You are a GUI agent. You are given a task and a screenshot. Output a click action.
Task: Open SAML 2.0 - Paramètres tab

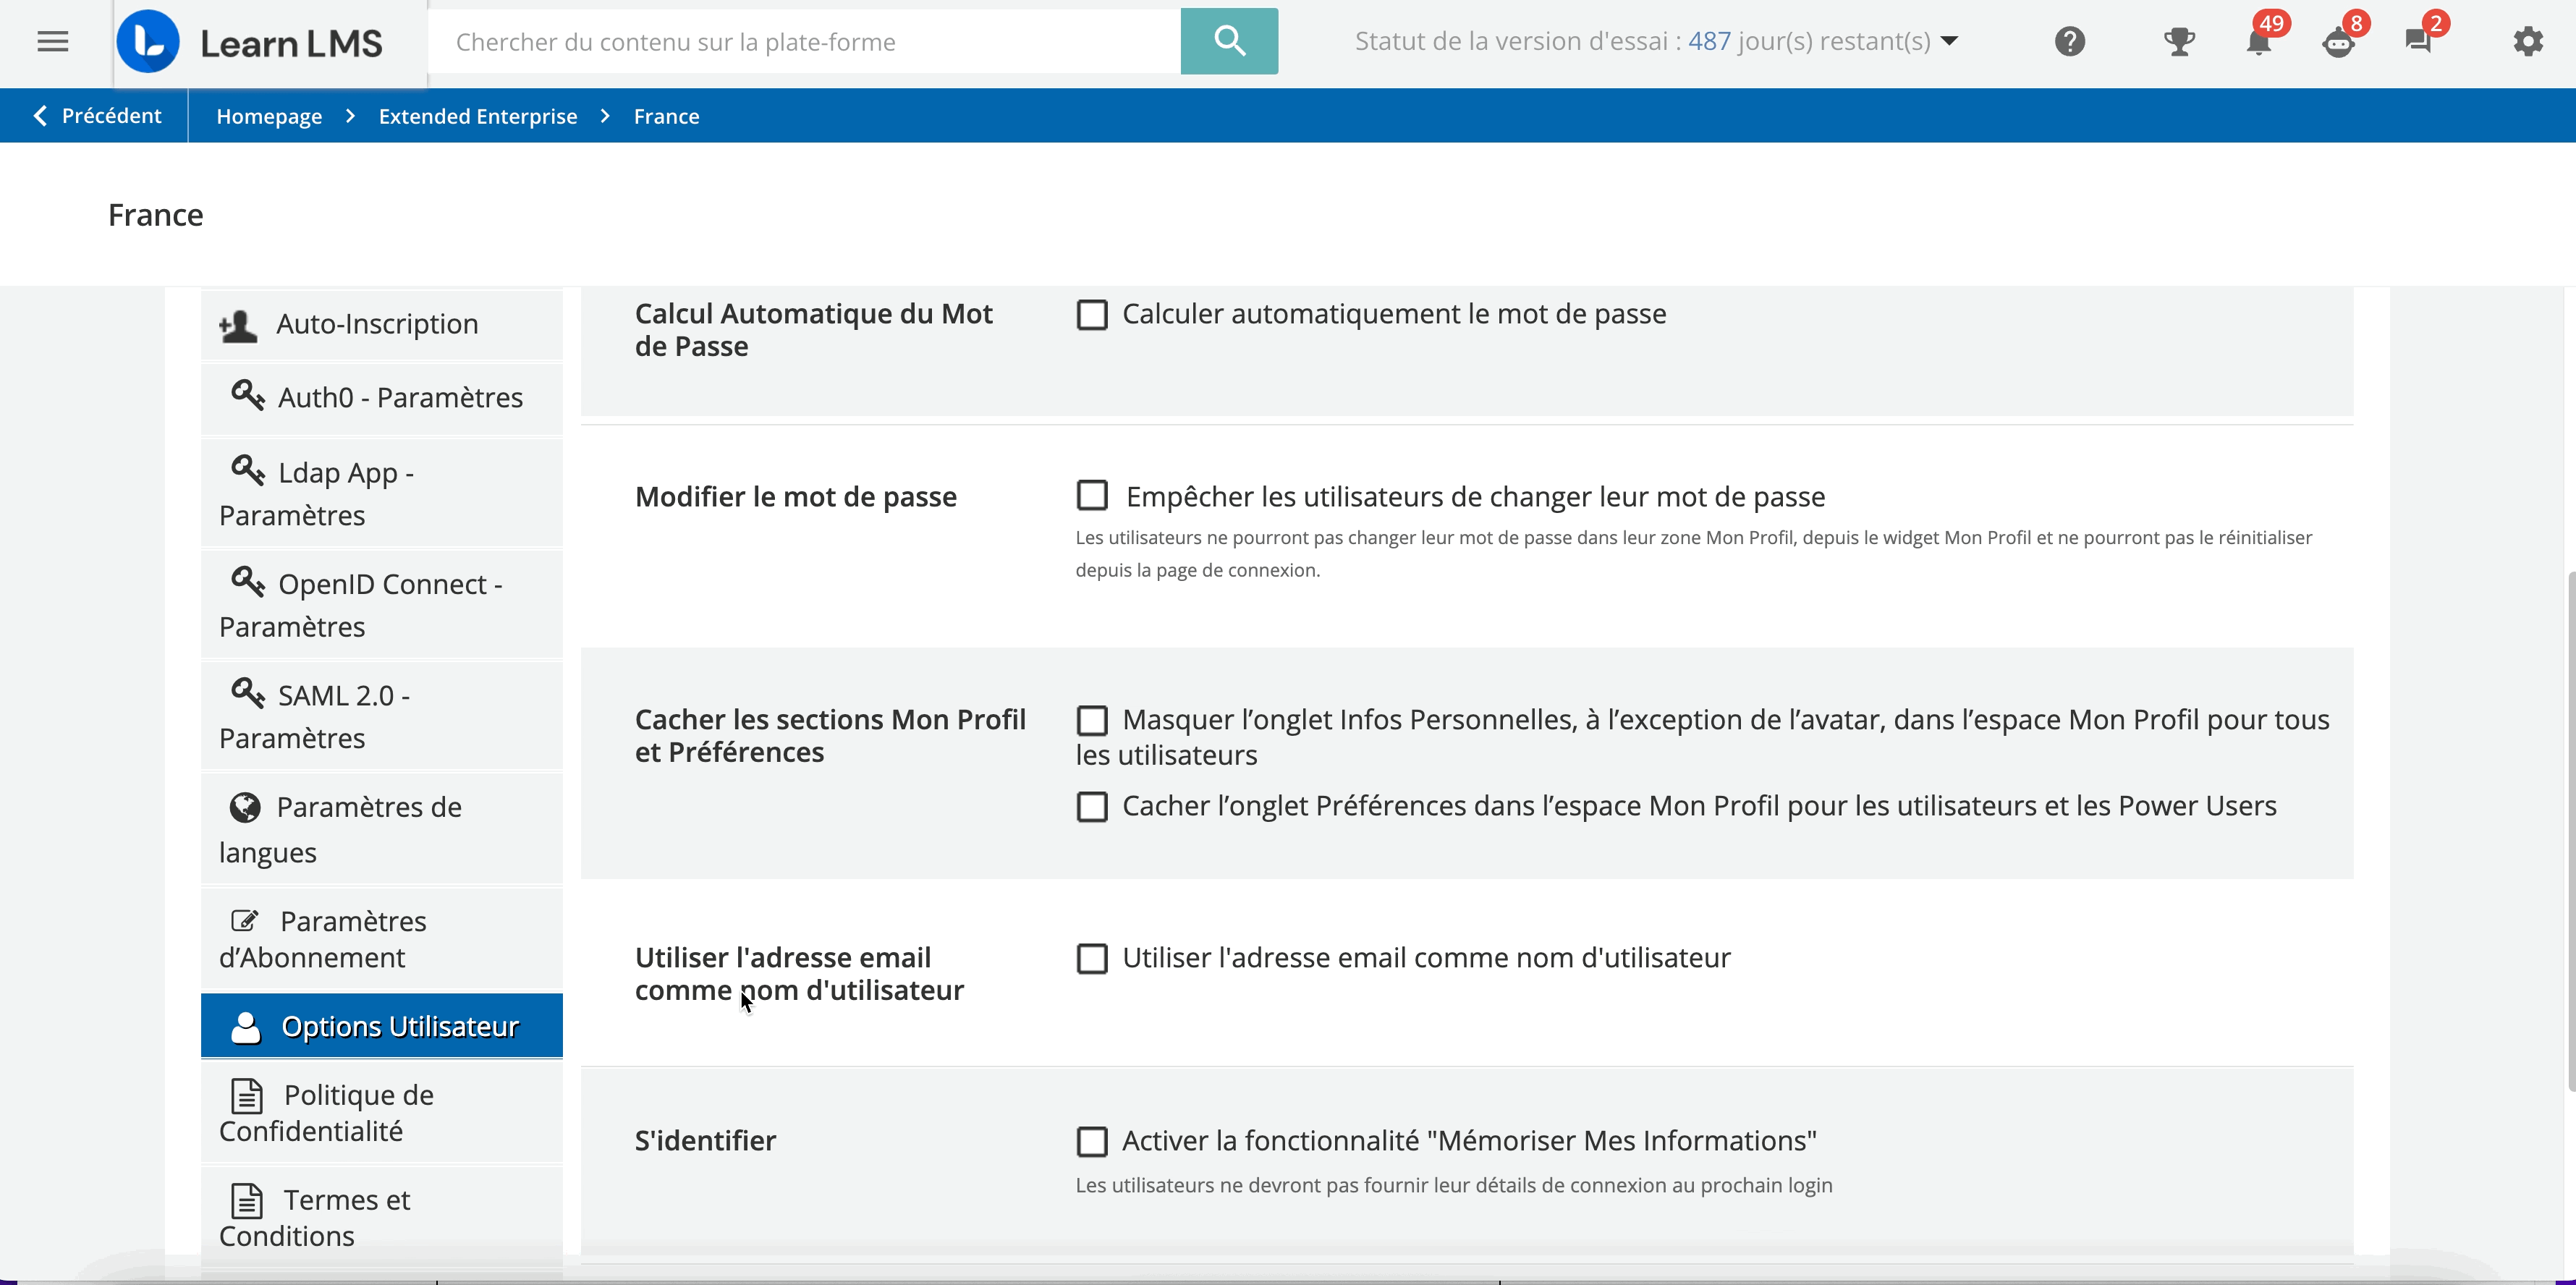coord(382,716)
